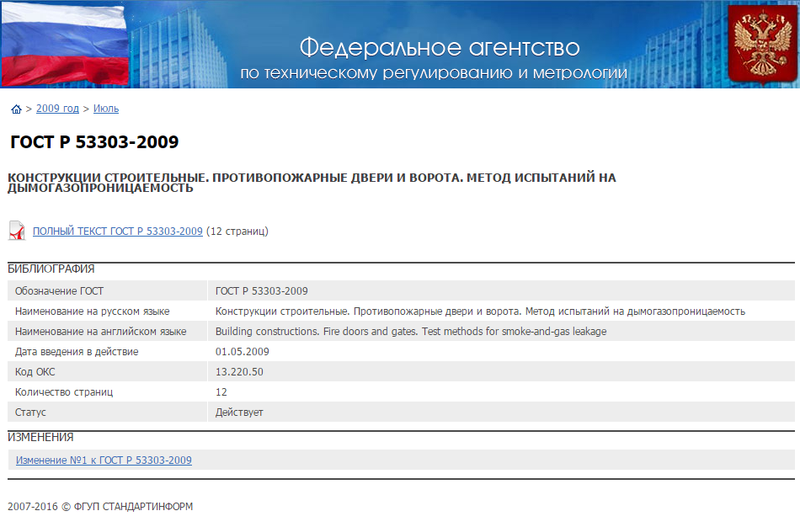Open the PDF document icon

coord(17,231)
